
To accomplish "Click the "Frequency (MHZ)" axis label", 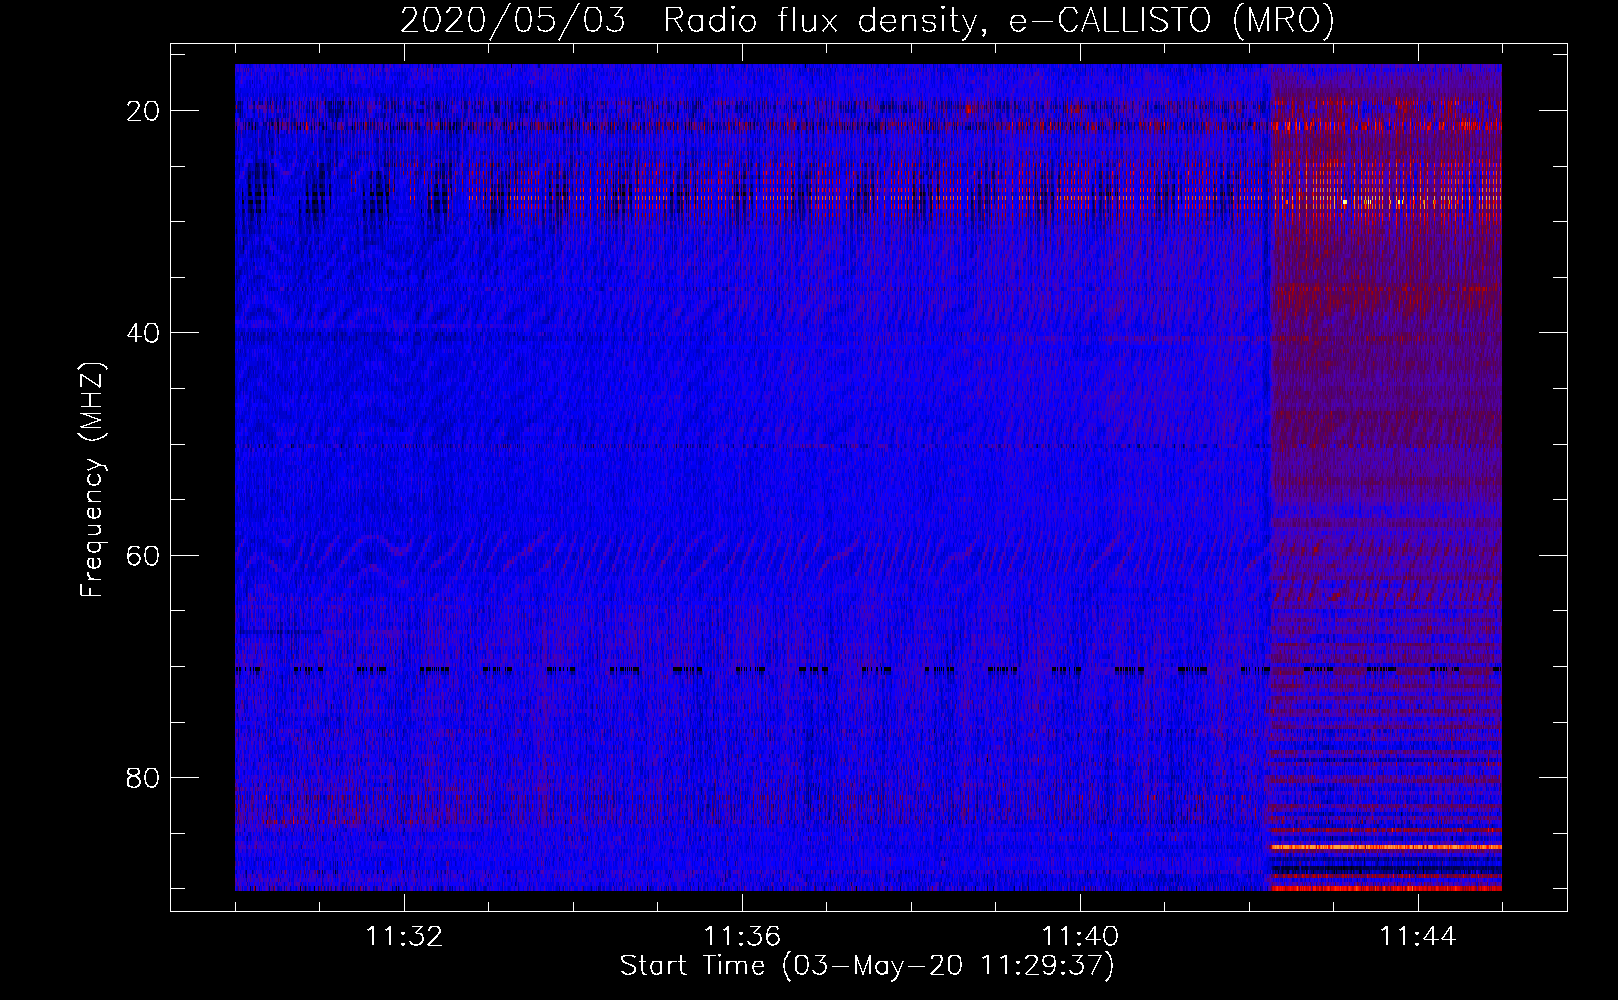I will coord(92,480).
